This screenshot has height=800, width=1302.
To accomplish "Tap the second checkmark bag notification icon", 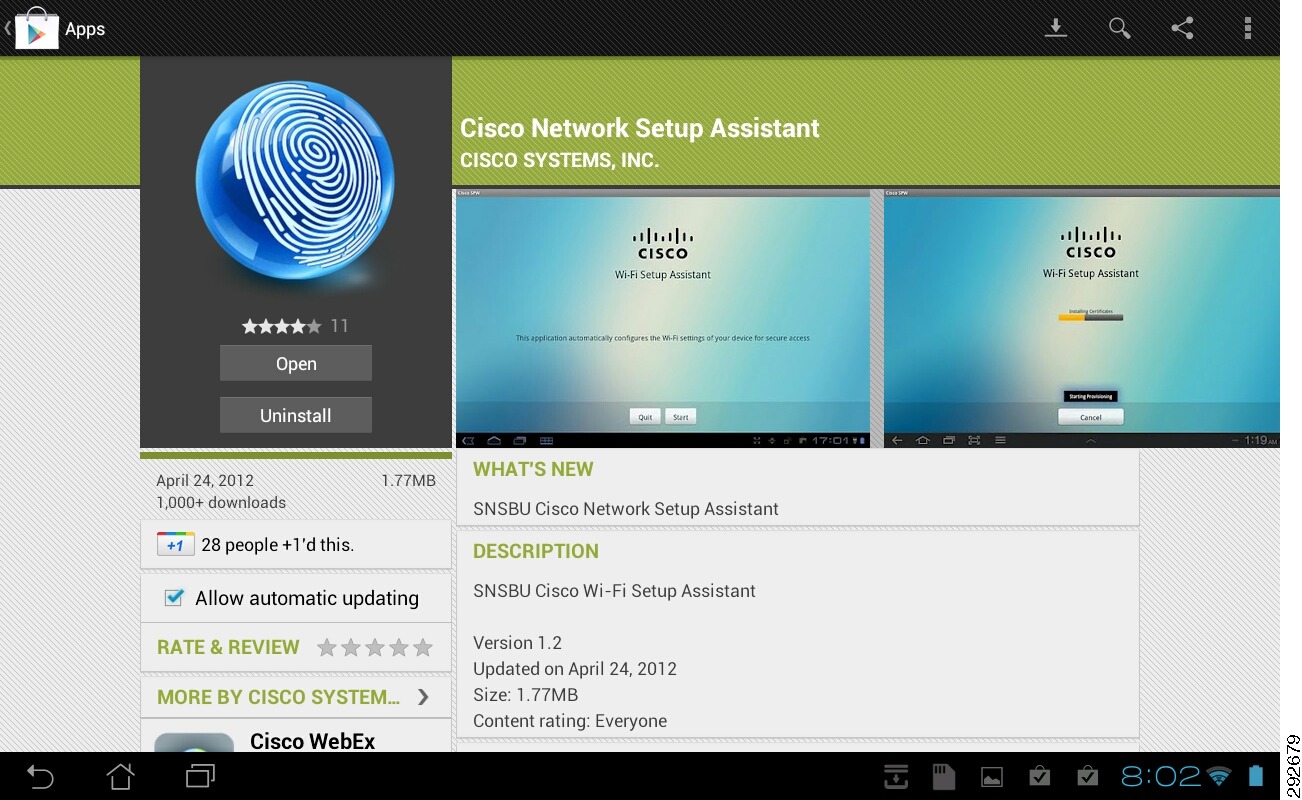I will [1087, 776].
